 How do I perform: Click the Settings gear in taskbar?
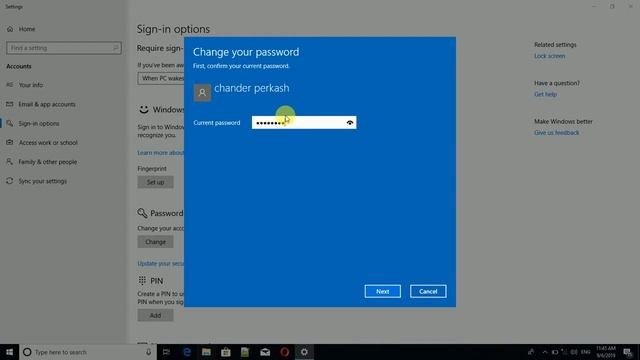(x=304, y=352)
